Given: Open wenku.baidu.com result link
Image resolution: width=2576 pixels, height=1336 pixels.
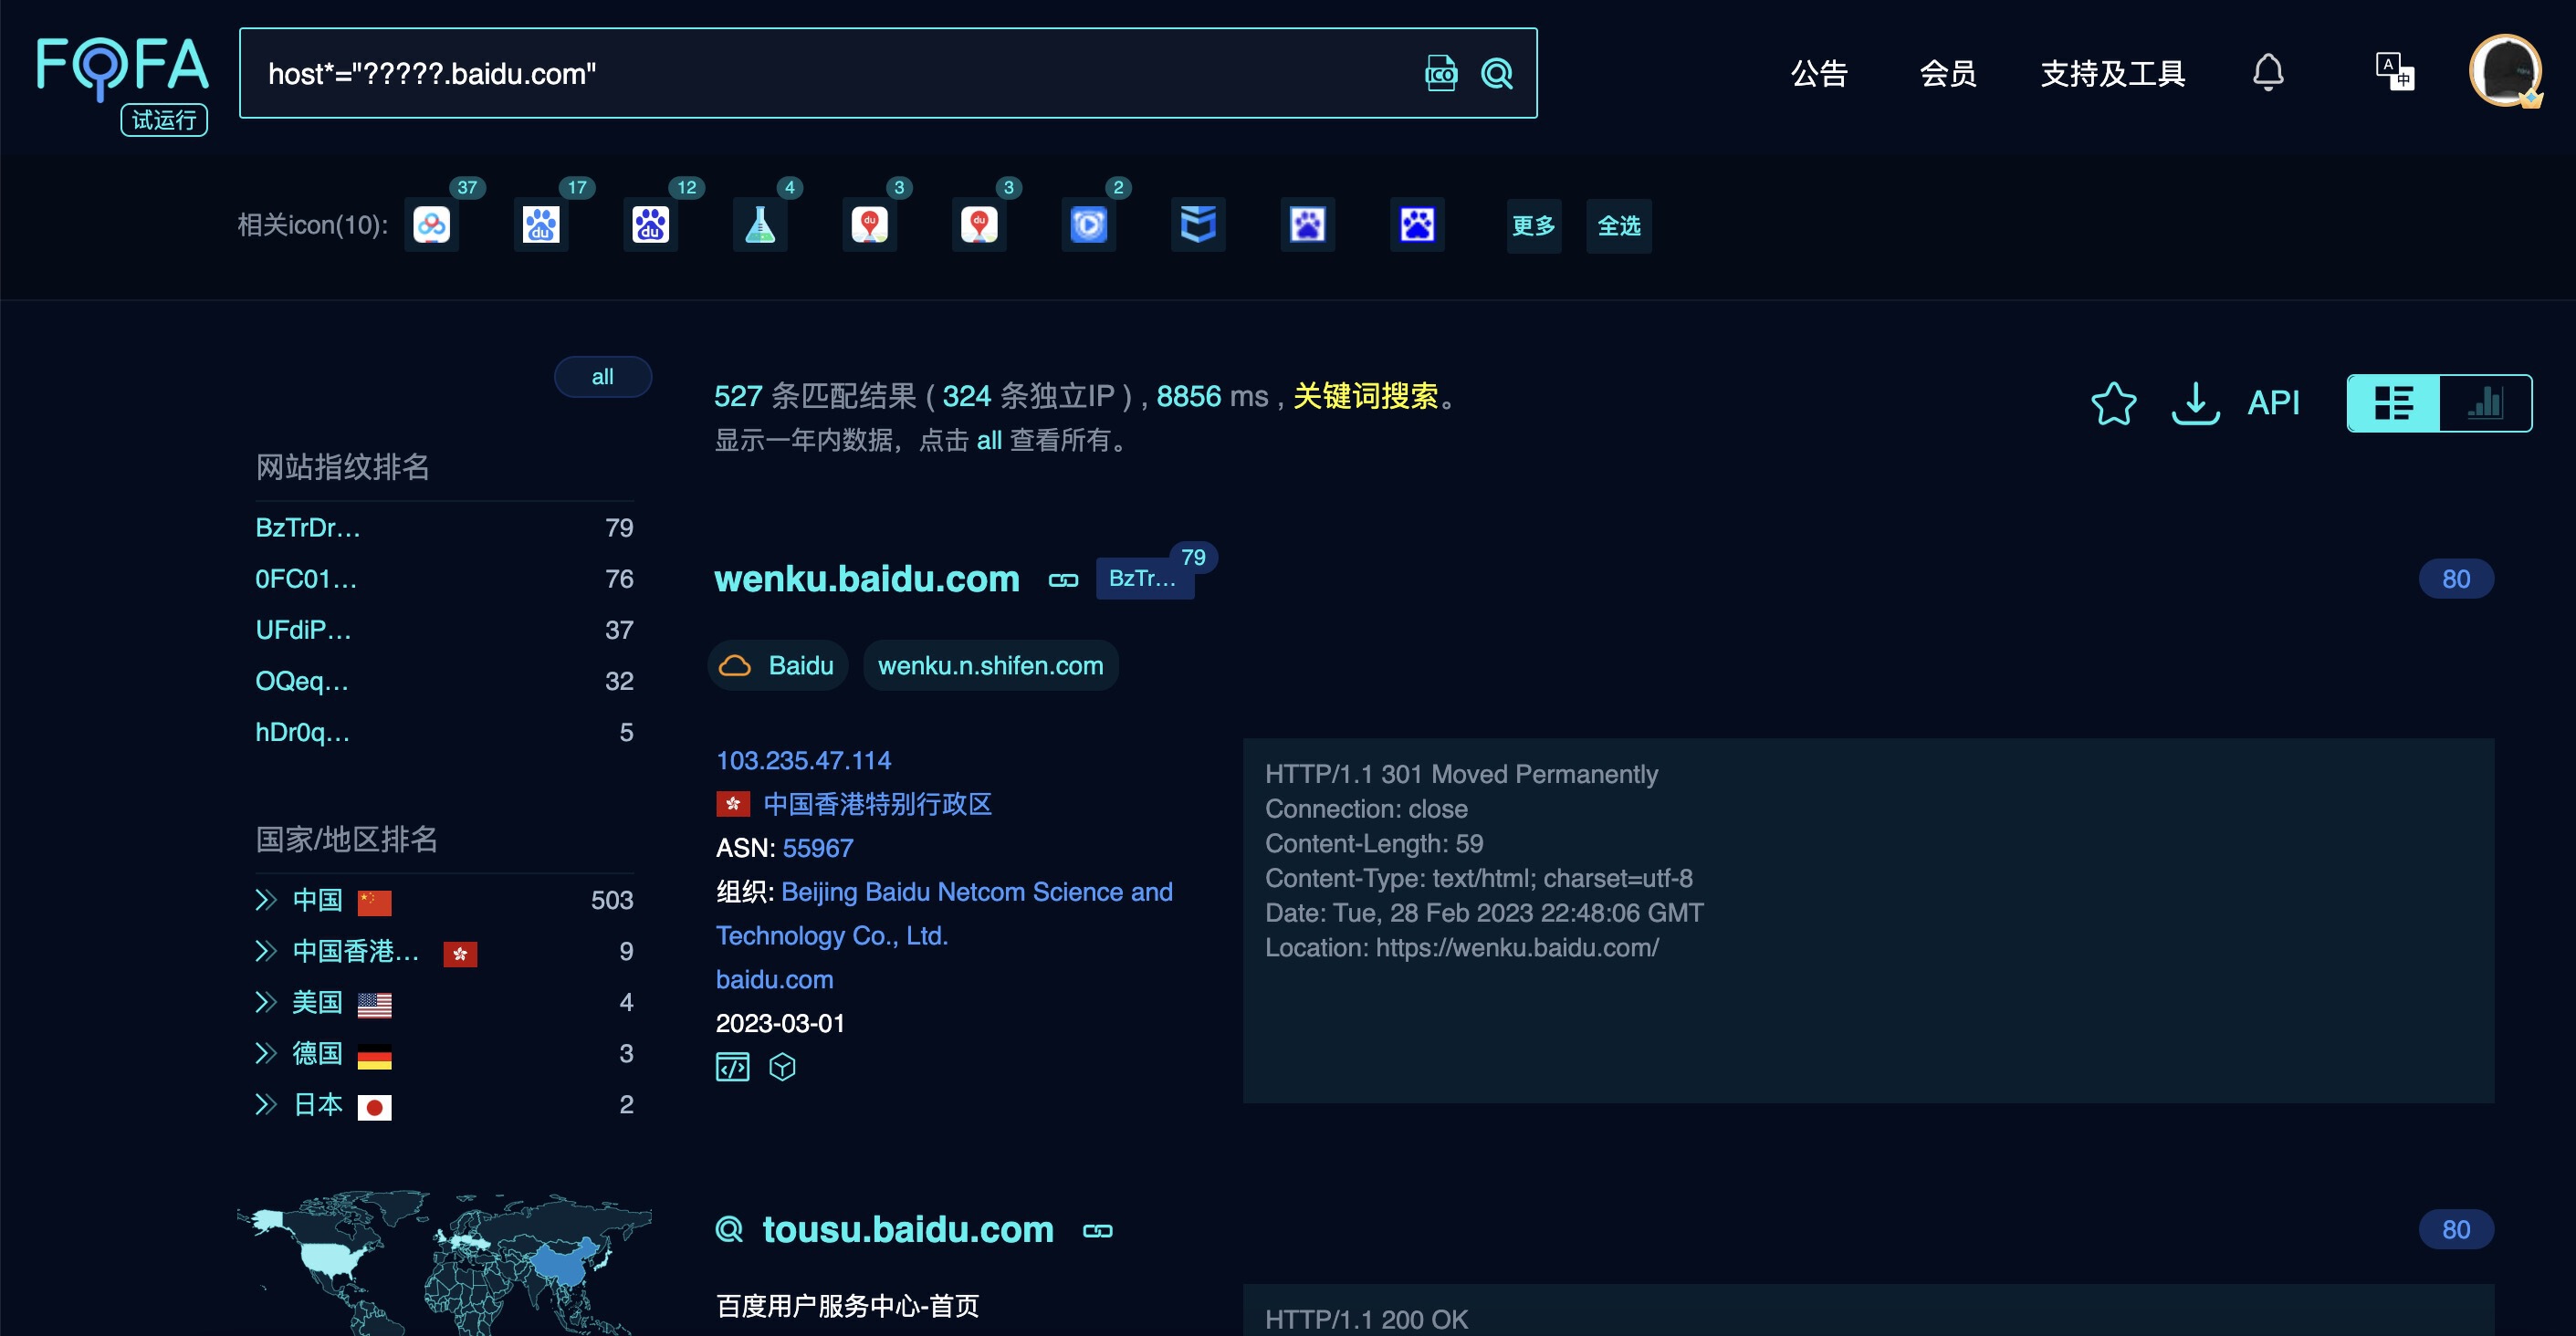Looking at the screenshot, I should pos(867,579).
